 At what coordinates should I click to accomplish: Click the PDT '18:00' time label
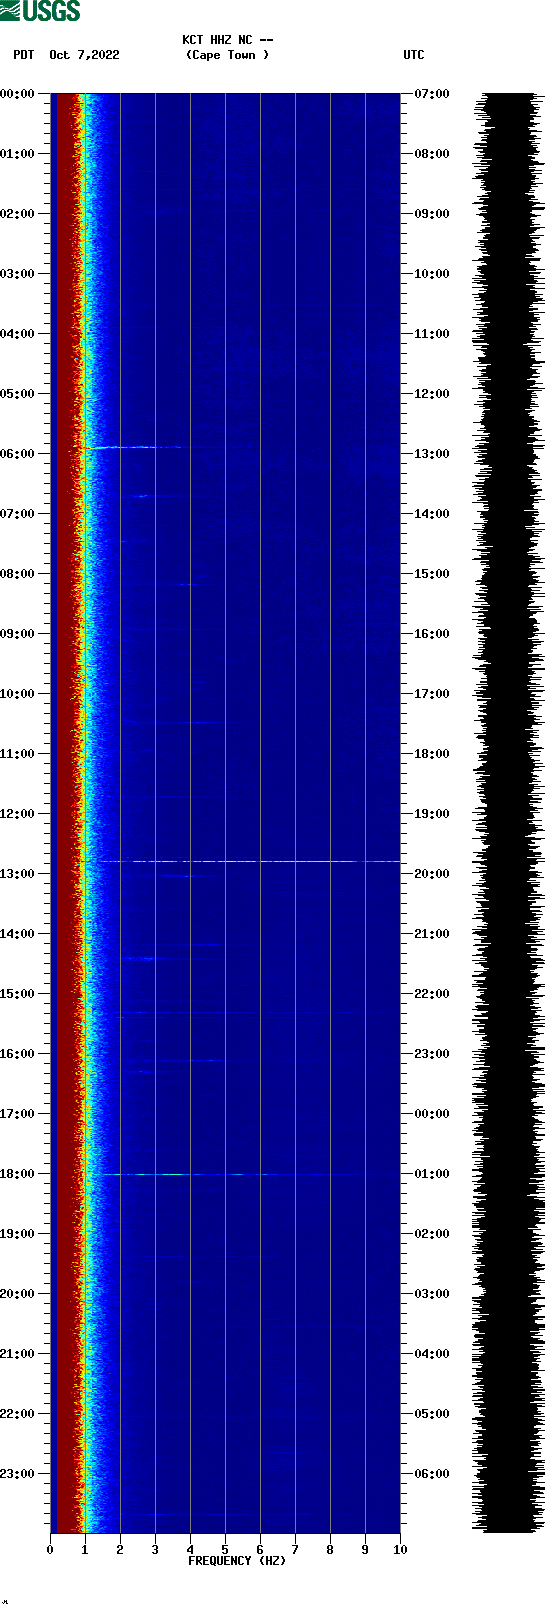18,1174
